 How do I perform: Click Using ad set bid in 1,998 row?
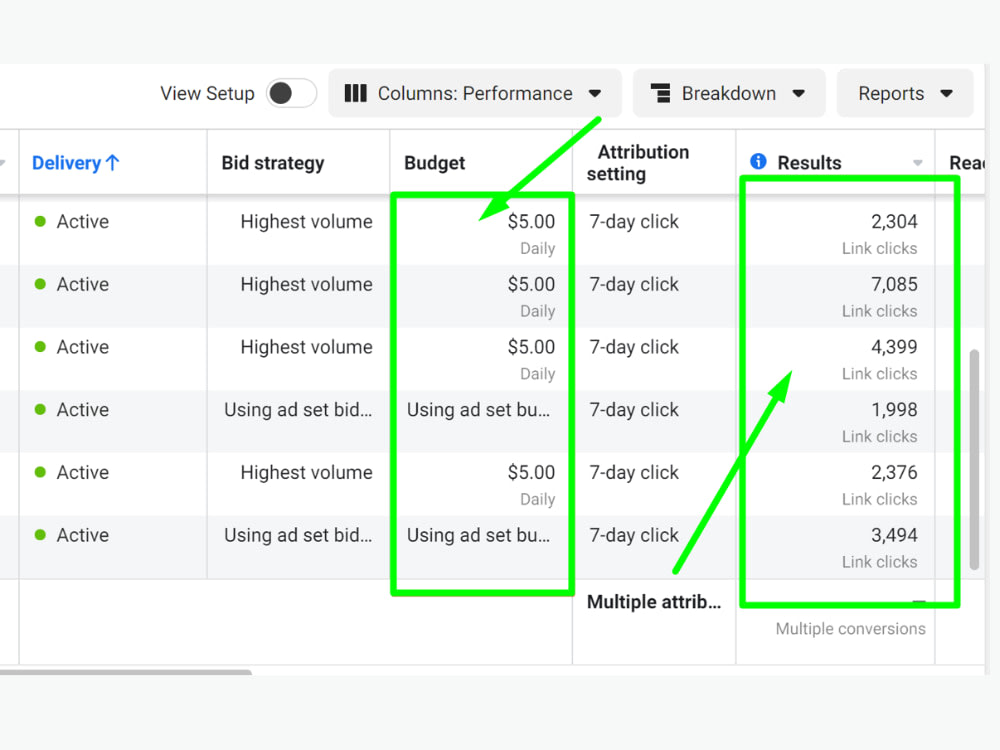(x=298, y=409)
